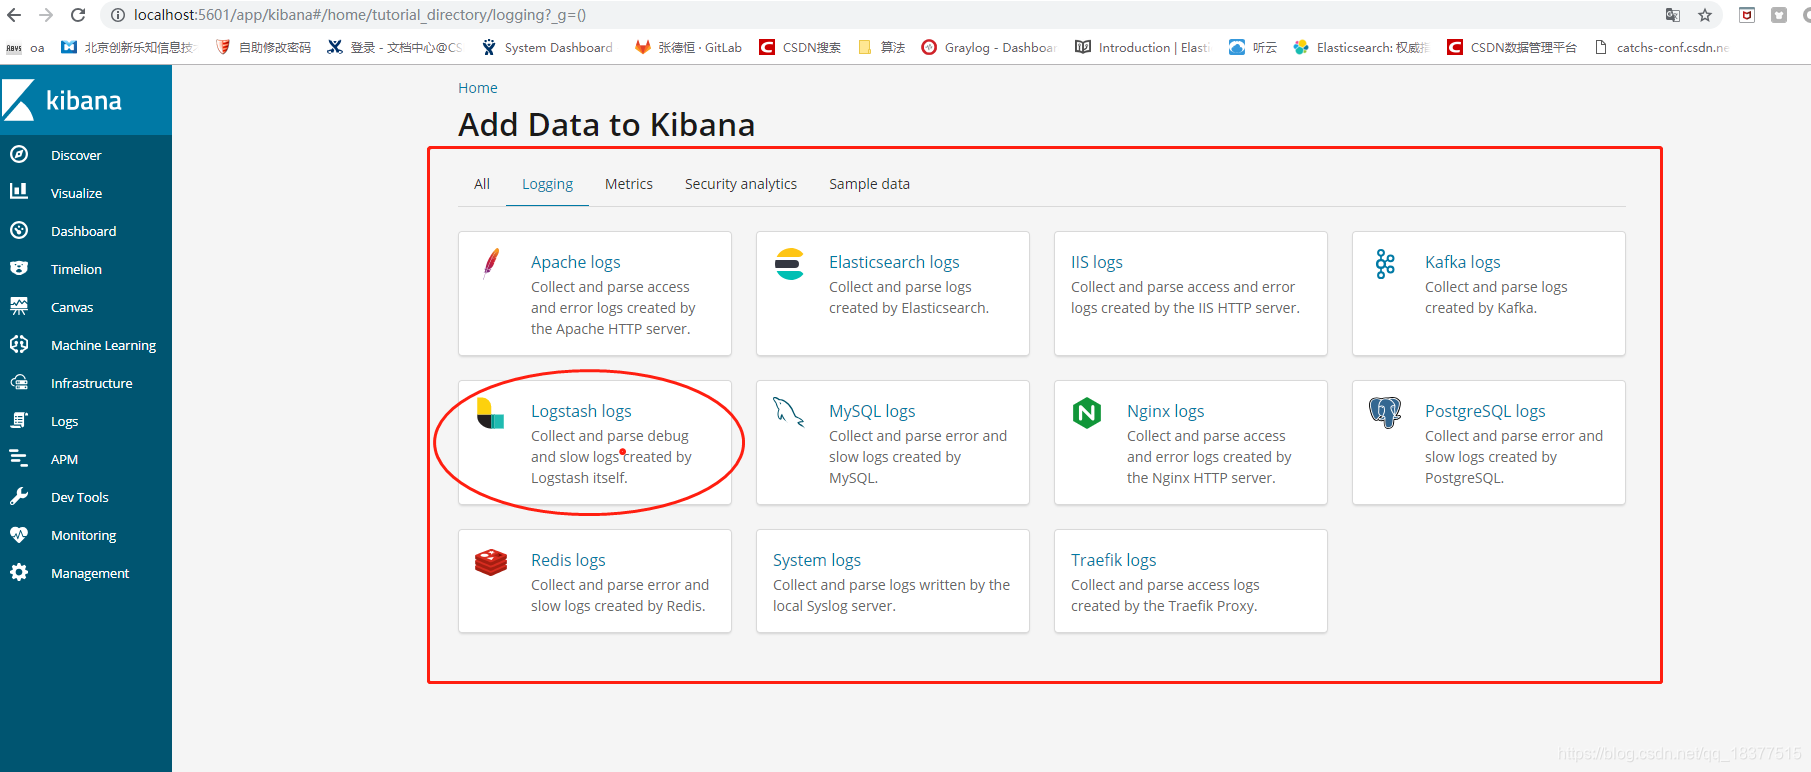
Task: Reload the page in browser
Action: pyautogui.click(x=78, y=15)
